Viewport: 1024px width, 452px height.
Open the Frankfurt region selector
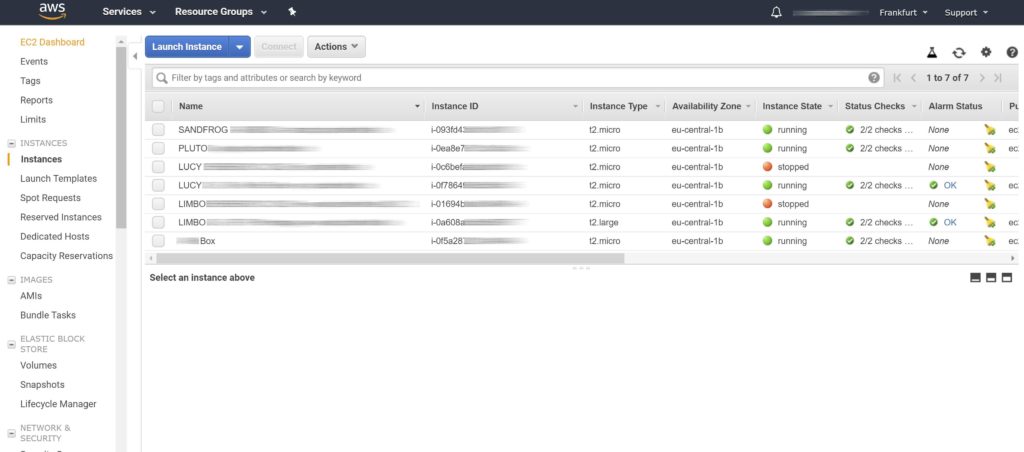click(903, 12)
